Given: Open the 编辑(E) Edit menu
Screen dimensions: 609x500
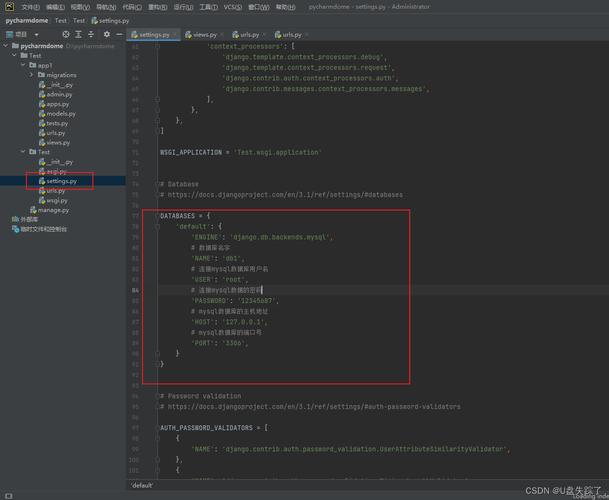Looking at the screenshot, I should (55, 7).
